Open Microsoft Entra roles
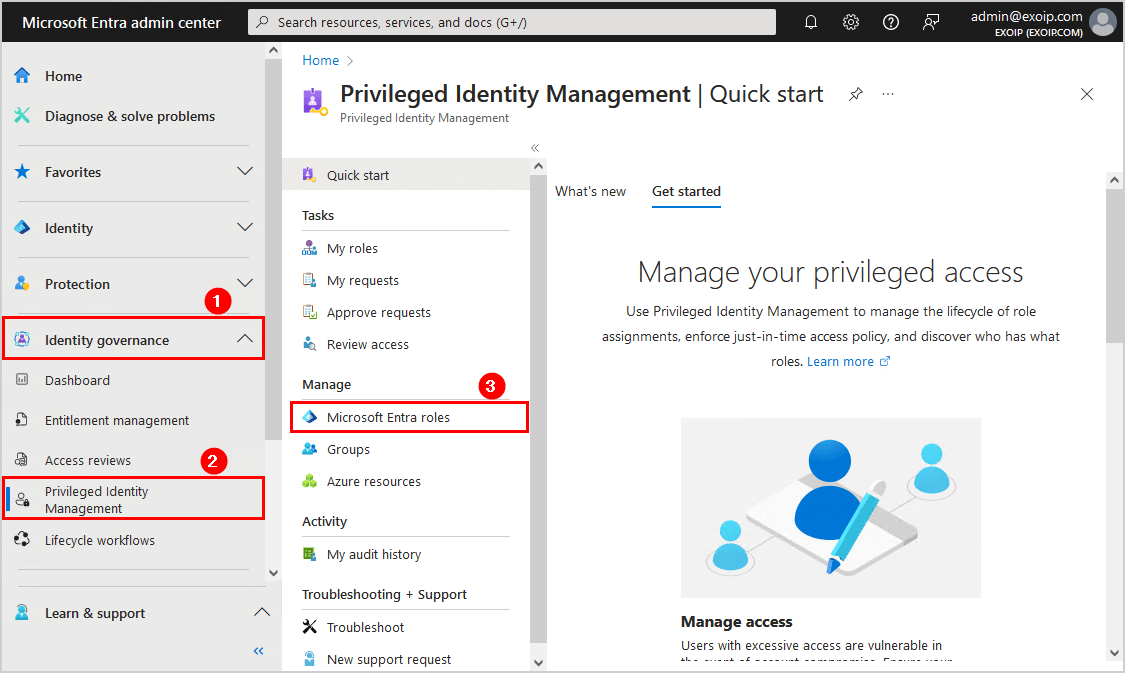The width and height of the screenshot is (1125, 673). [388, 417]
